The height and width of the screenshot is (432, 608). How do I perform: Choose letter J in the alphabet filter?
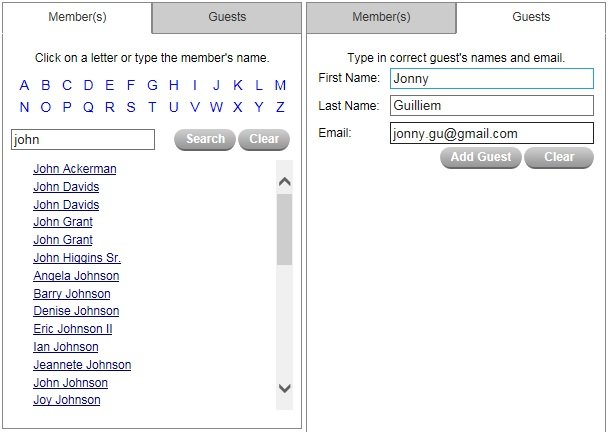(x=216, y=86)
